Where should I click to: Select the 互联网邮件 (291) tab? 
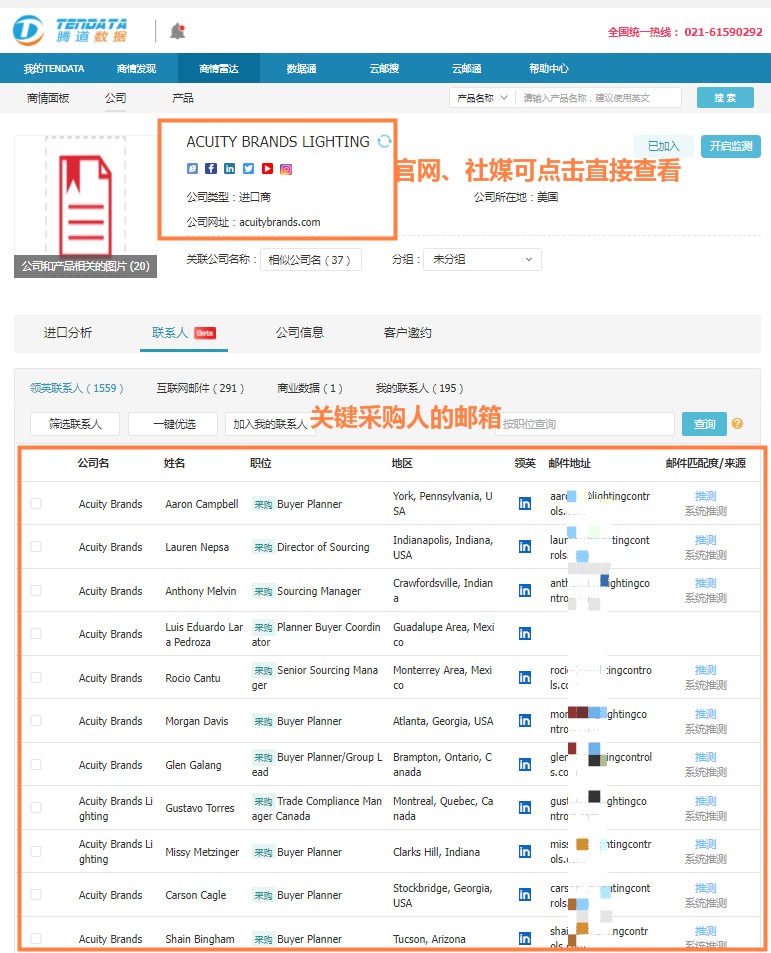(200, 388)
